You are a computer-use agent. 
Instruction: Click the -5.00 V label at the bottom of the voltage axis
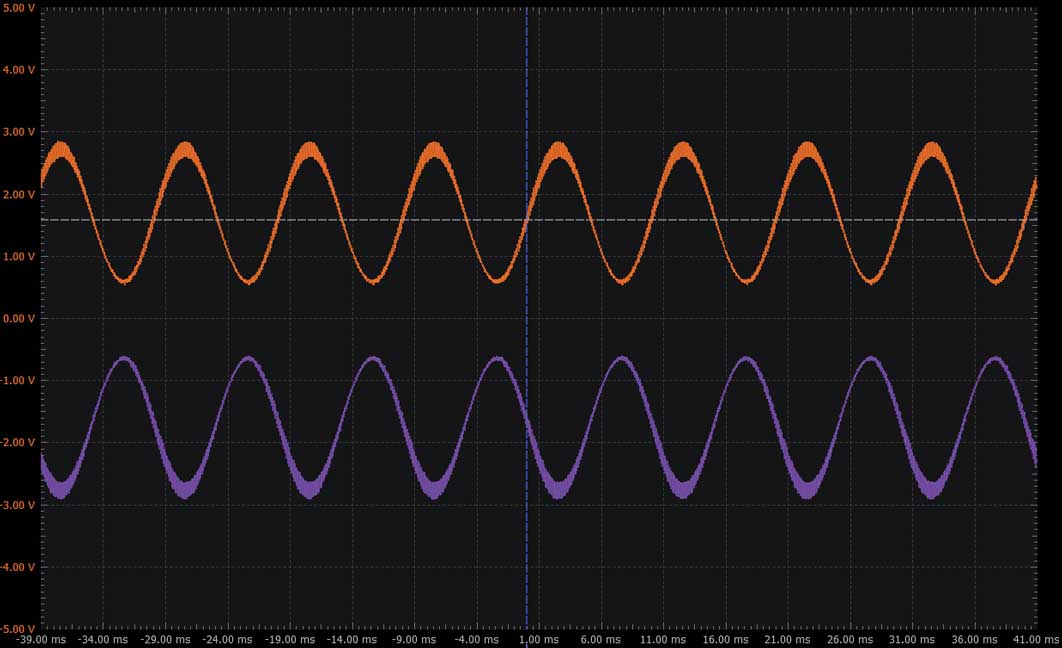(18, 628)
